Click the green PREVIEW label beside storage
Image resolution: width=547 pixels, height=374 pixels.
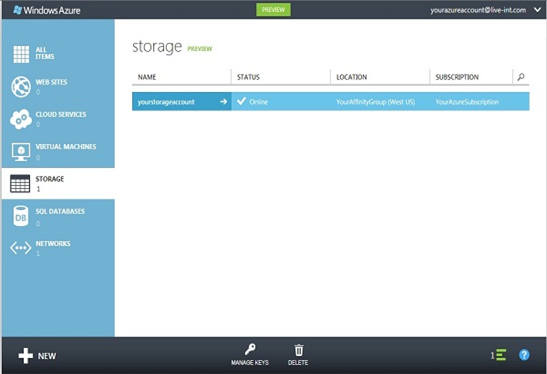click(x=200, y=49)
